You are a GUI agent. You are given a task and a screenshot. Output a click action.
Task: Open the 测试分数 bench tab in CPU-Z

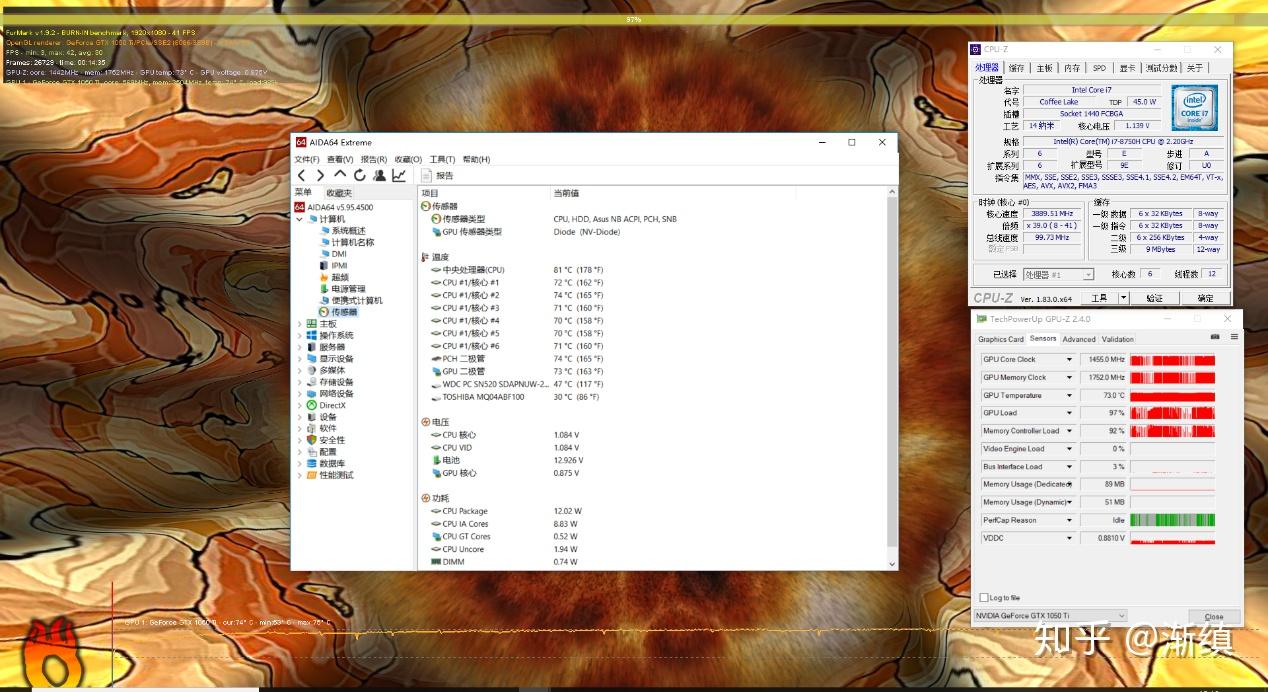point(1161,68)
